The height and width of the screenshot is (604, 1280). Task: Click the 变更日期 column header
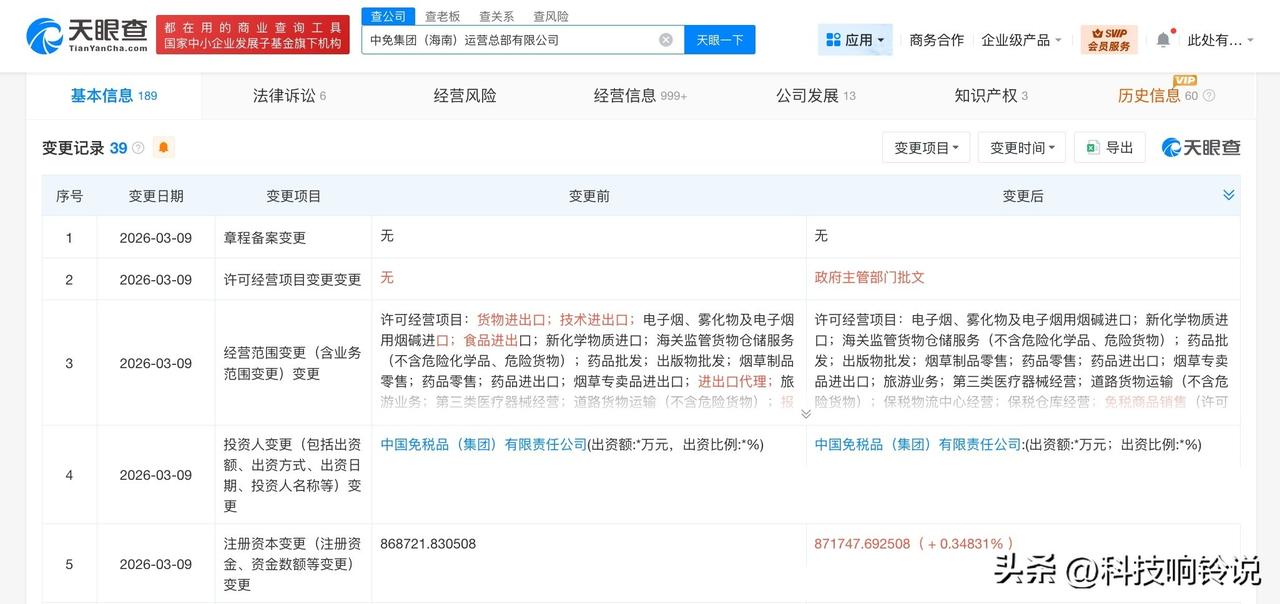point(156,196)
